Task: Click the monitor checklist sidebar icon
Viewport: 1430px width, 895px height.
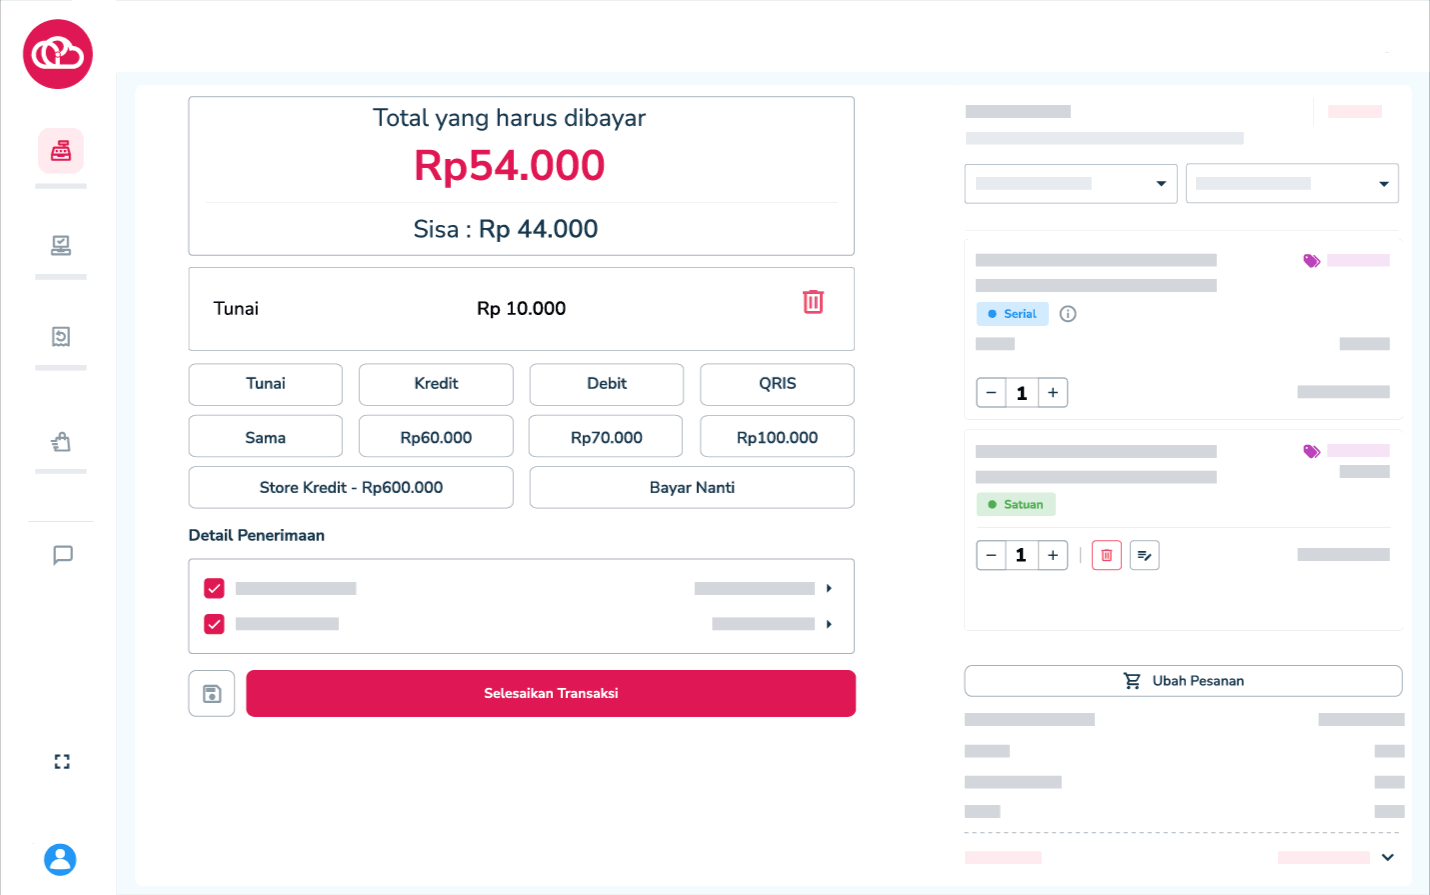Action: point(61,245)
